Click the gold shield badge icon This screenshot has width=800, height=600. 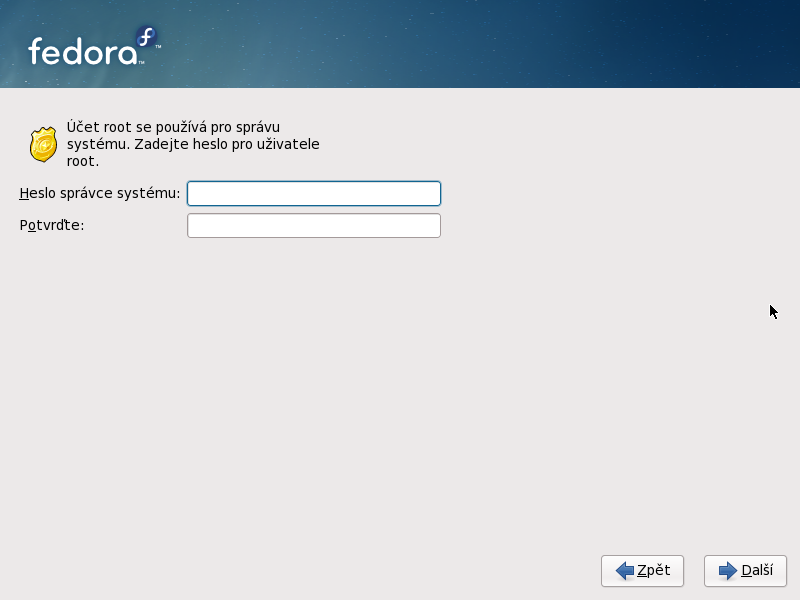pyautogui.click(x=43, y=144)
